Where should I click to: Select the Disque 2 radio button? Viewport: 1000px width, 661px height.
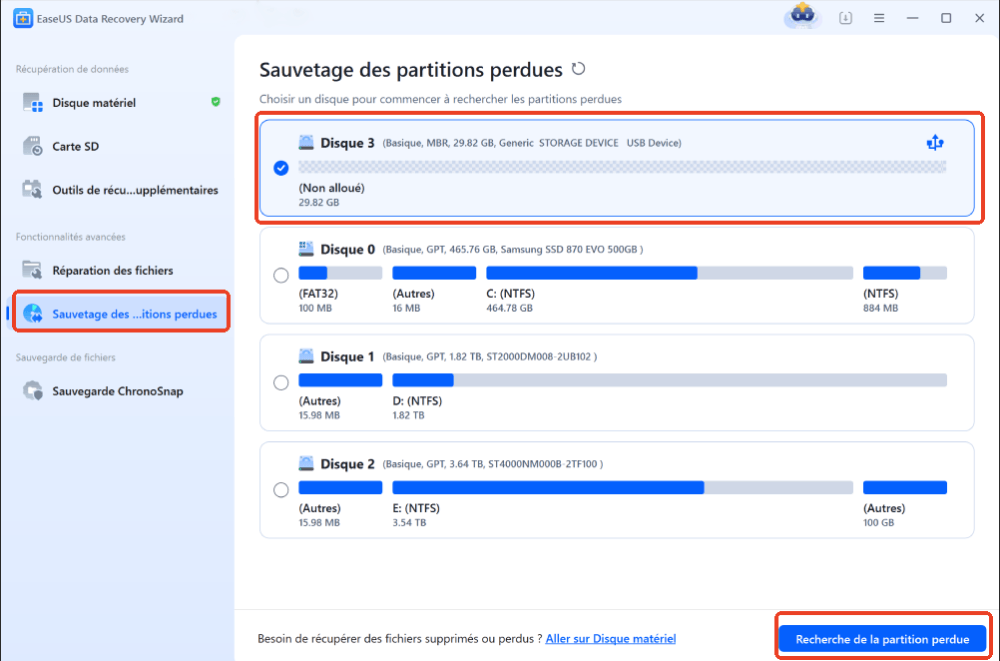click(x=281, y=490)
